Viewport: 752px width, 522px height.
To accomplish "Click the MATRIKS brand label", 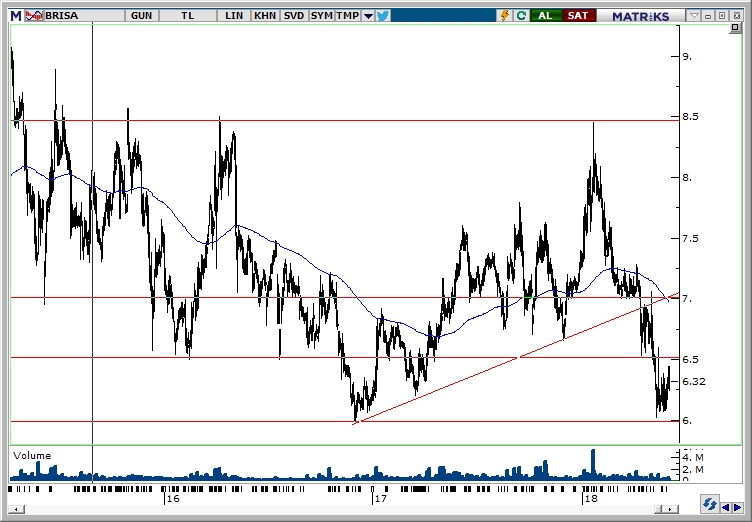I will [x=641, y=16].
